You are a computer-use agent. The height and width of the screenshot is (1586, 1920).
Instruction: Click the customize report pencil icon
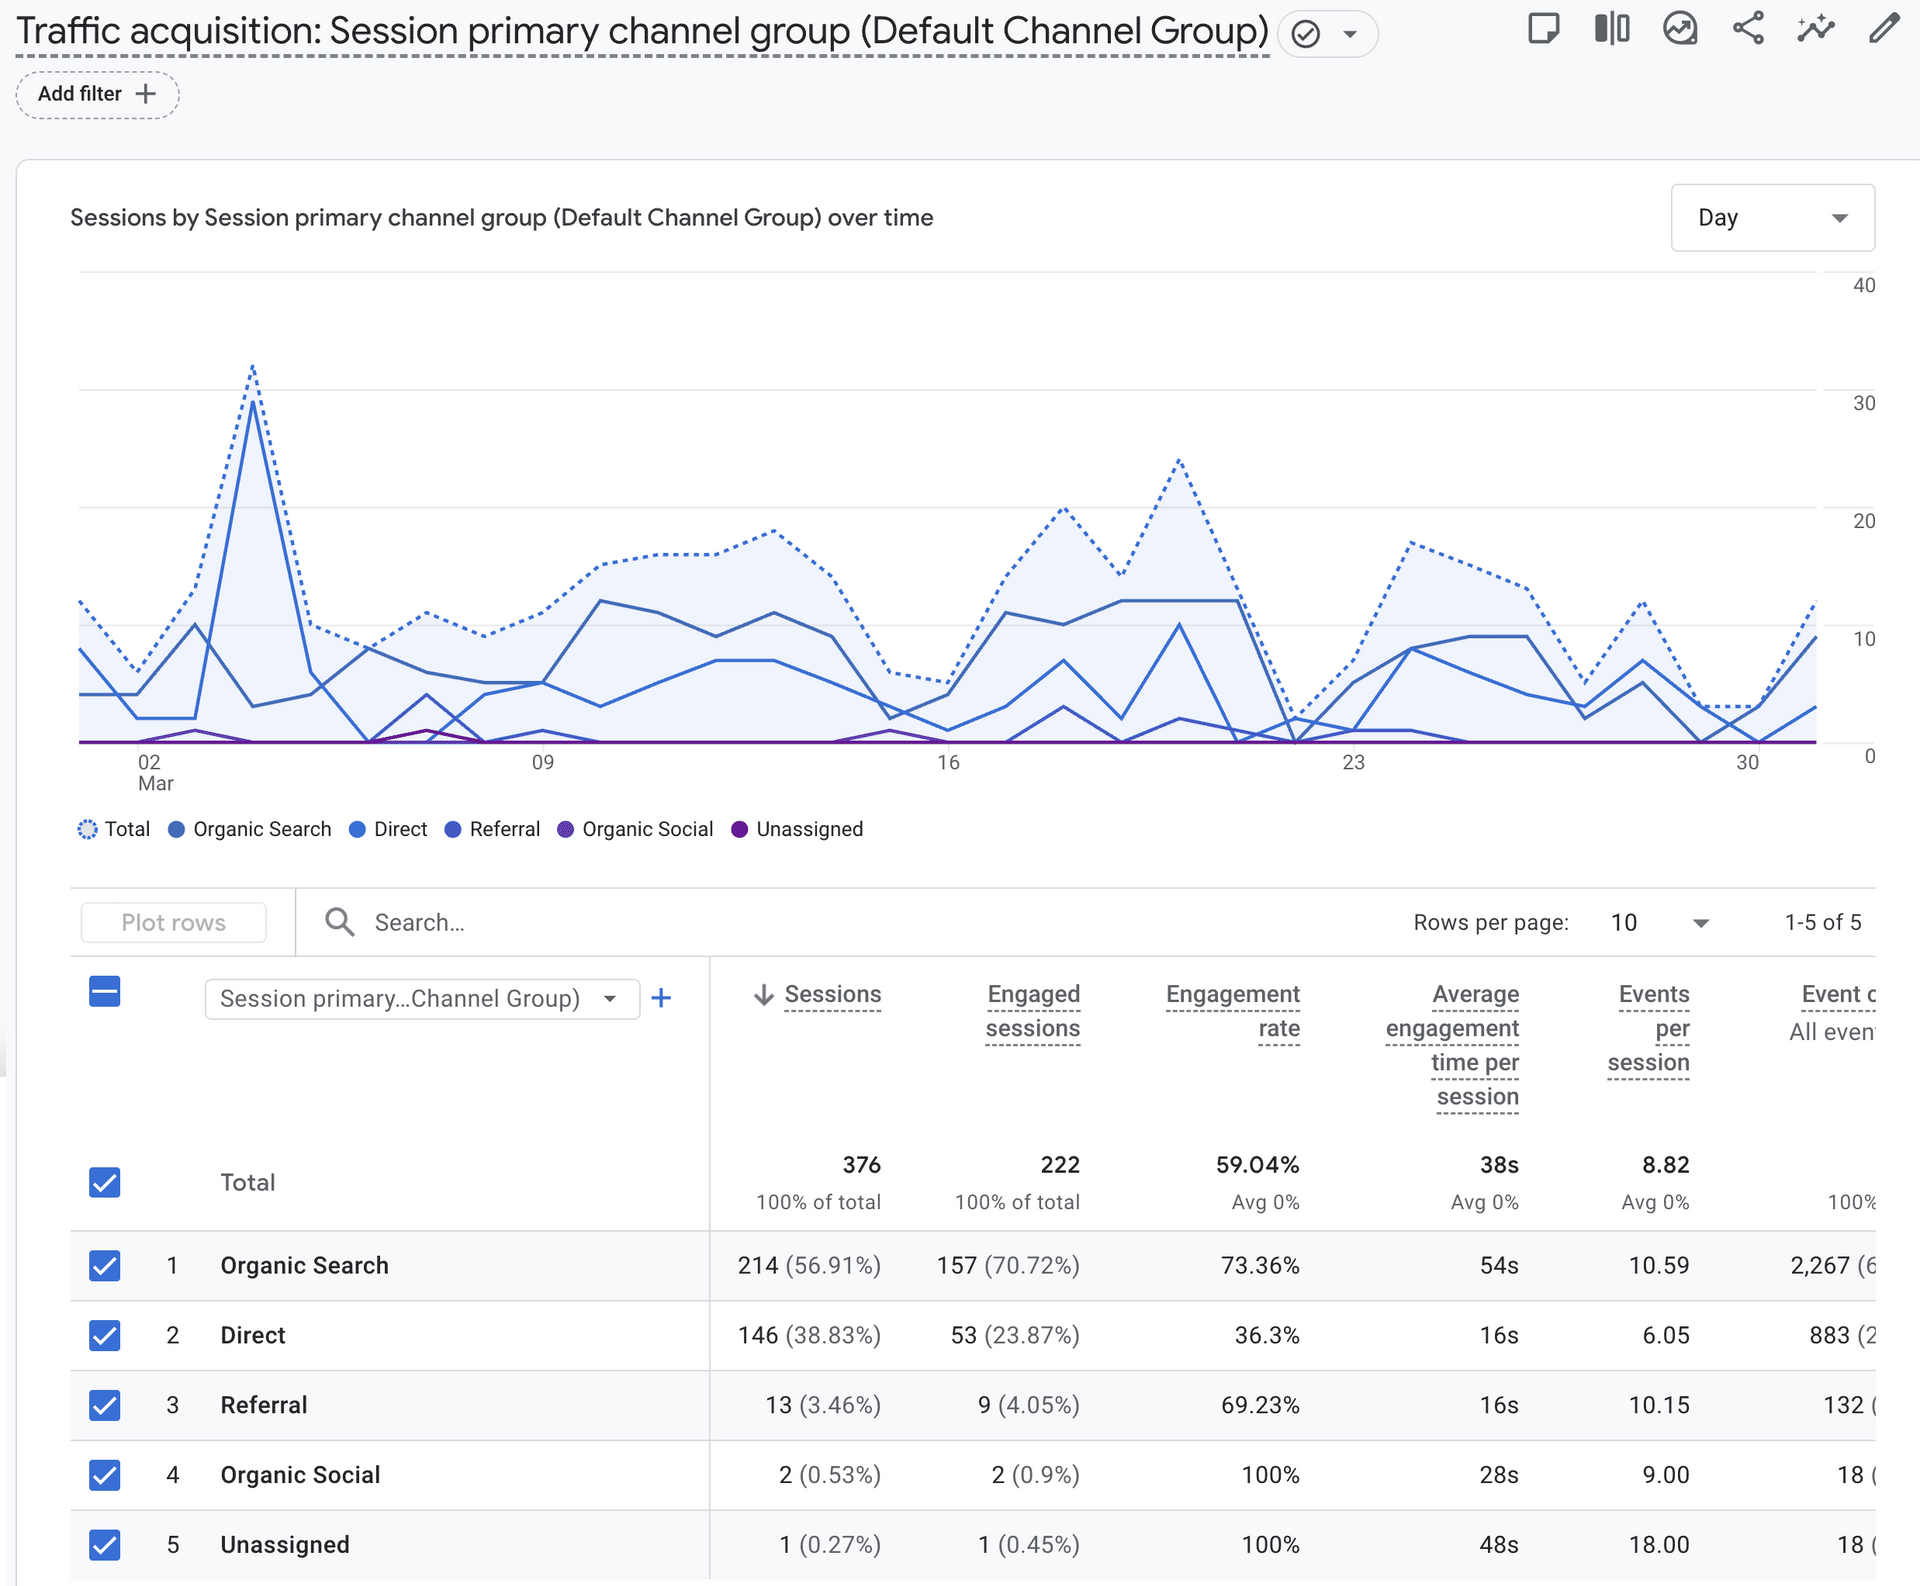tap(1883, 29)
